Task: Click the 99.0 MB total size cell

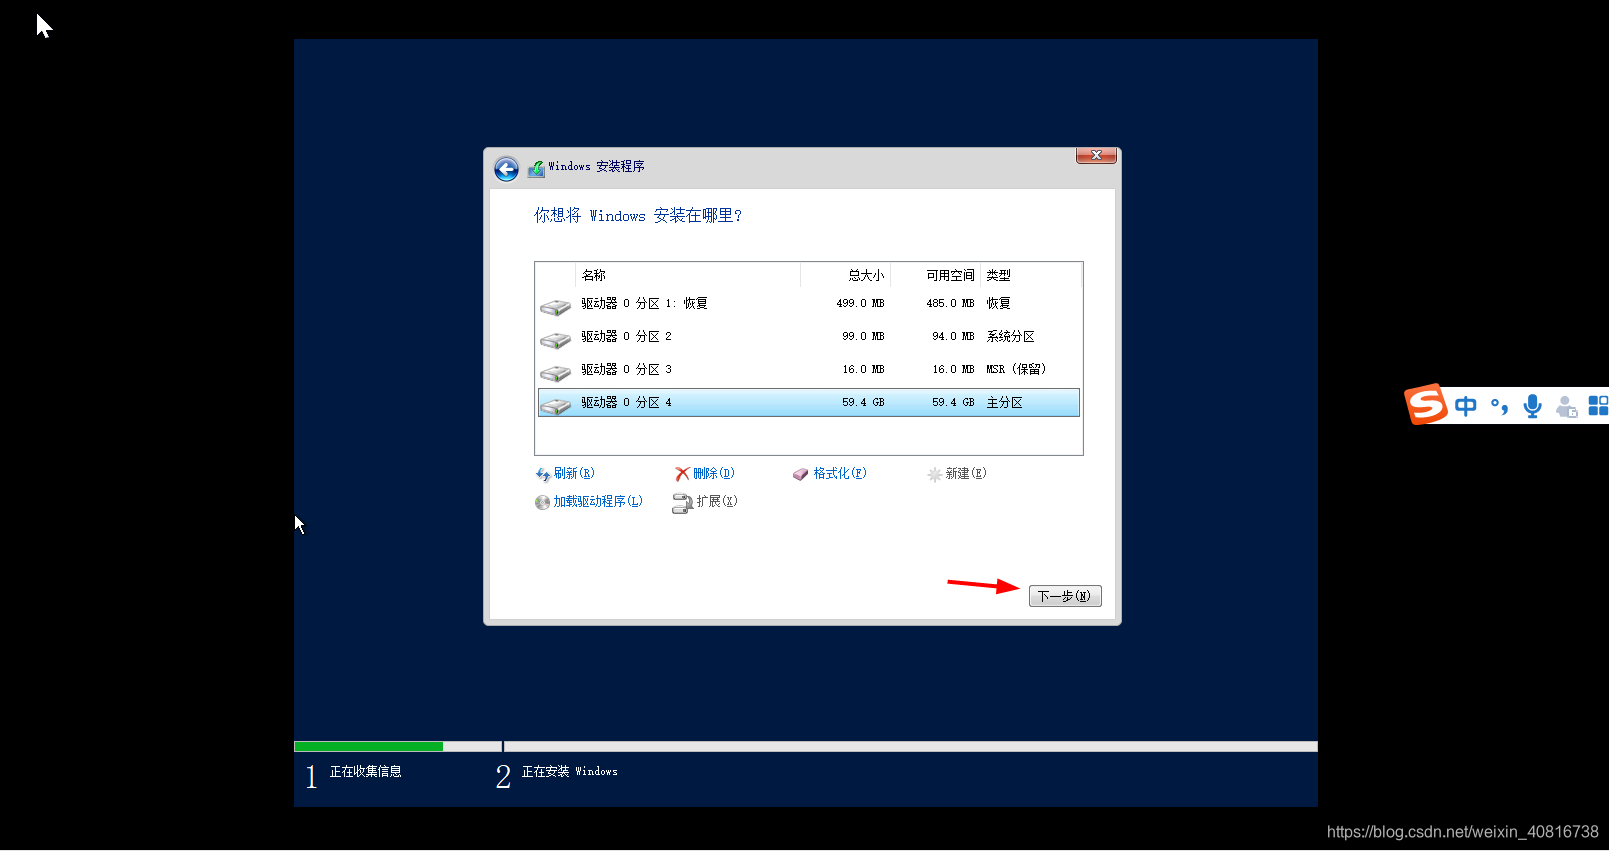Action: tap(863, 337)
